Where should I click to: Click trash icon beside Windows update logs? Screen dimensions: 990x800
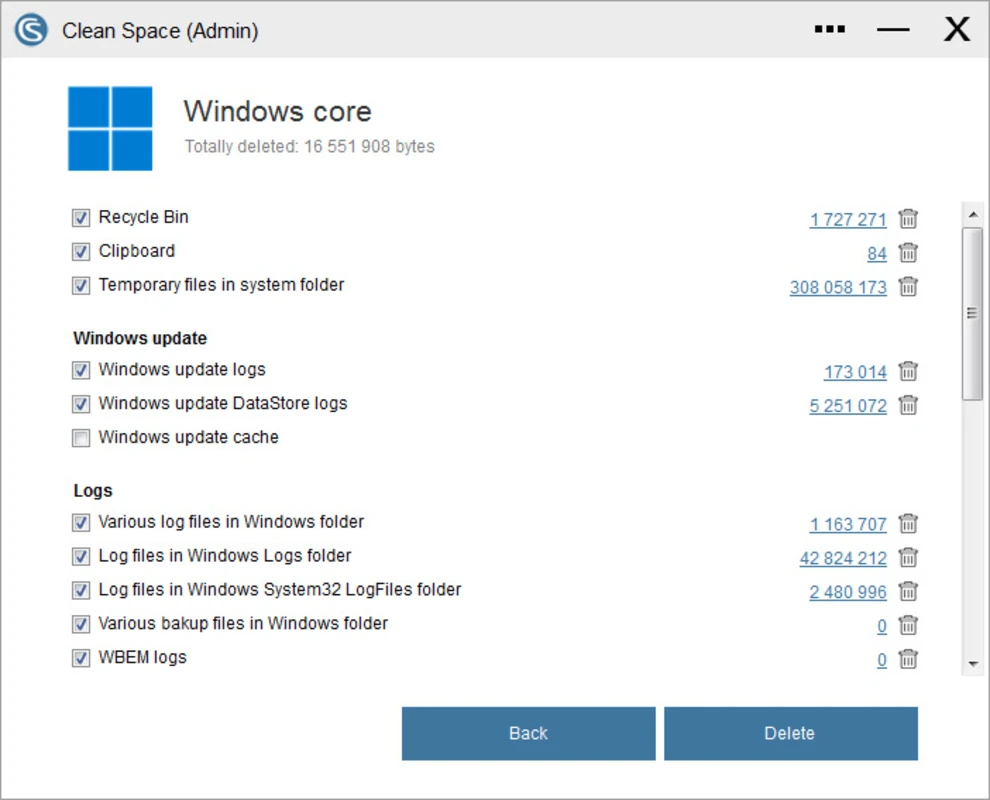[908, 372]
